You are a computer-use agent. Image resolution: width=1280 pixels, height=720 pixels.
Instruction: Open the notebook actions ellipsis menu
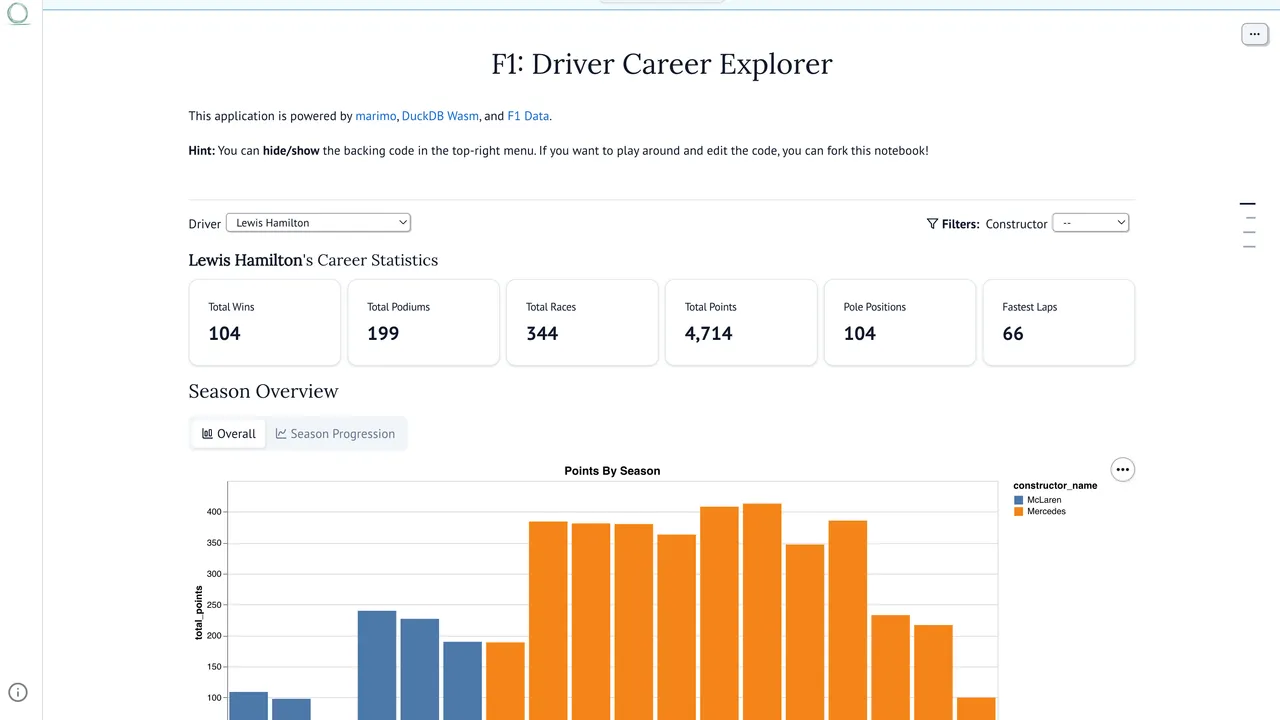1254,34
